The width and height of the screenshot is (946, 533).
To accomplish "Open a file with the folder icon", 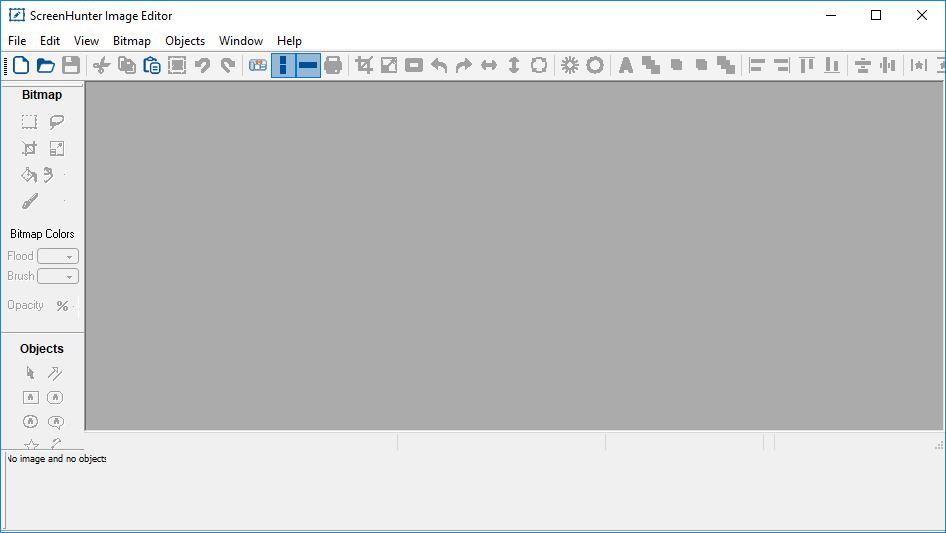I will pyautogui.click(x=46, y=66).
